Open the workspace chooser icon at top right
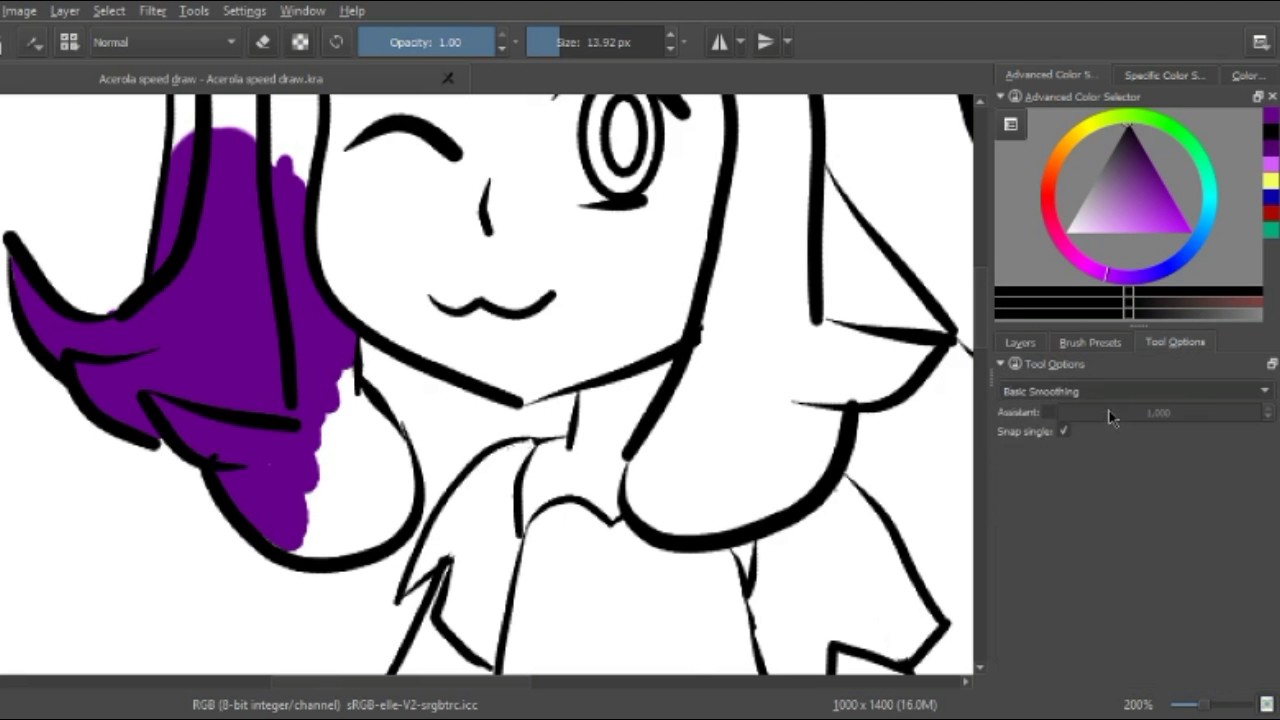 1261,42
